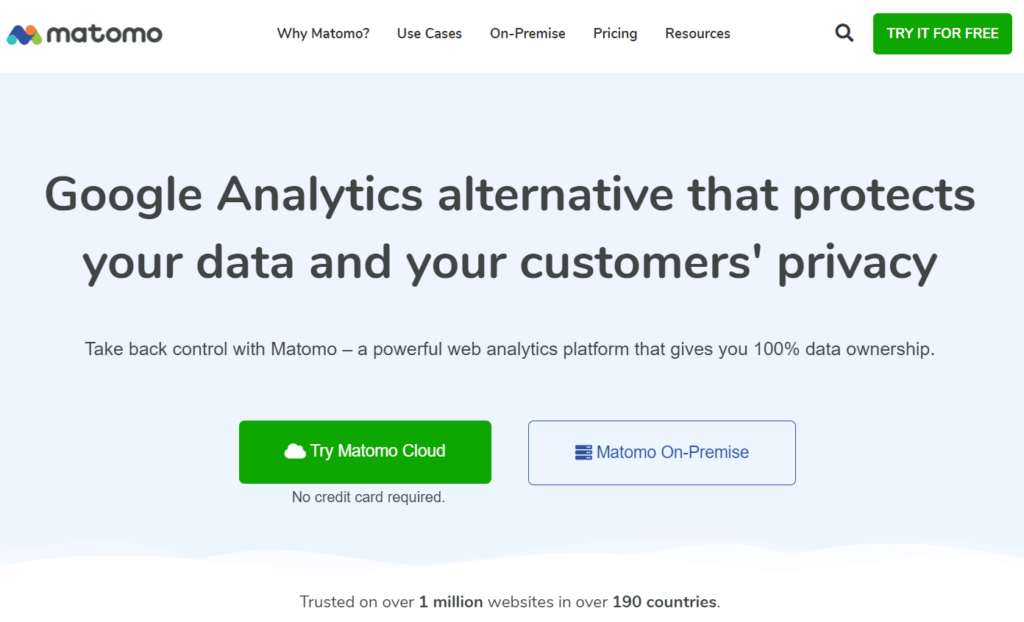Click the 'No credit card required.' note
1024x622 pixels.
pyautogui.click(x=368, y=497)
